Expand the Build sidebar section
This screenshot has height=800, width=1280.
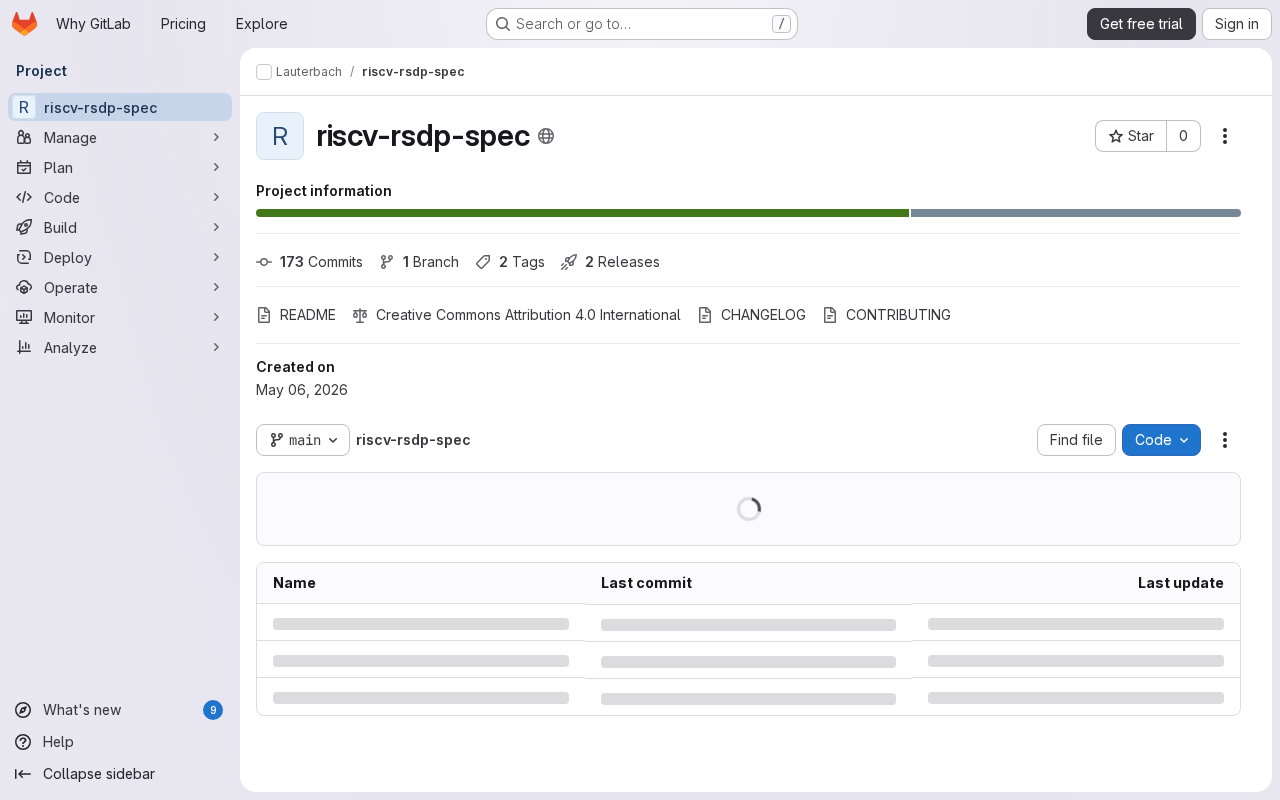click(216, 227)
